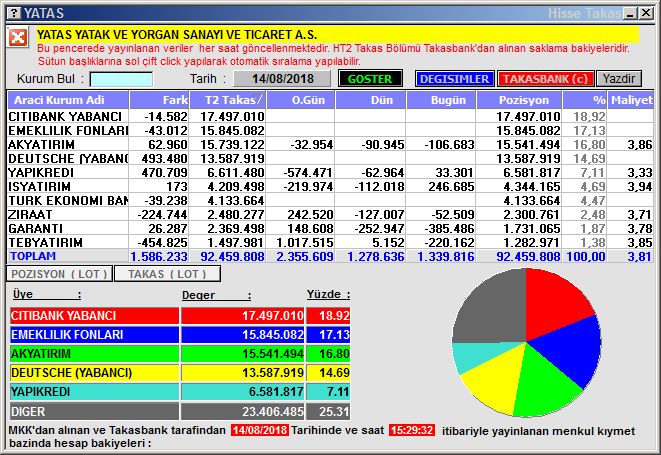Image resolution: width=661 pixels, height=455 pixels.
Task: Click the TOPLAM total row label
Action: click(x=33, y=256)
